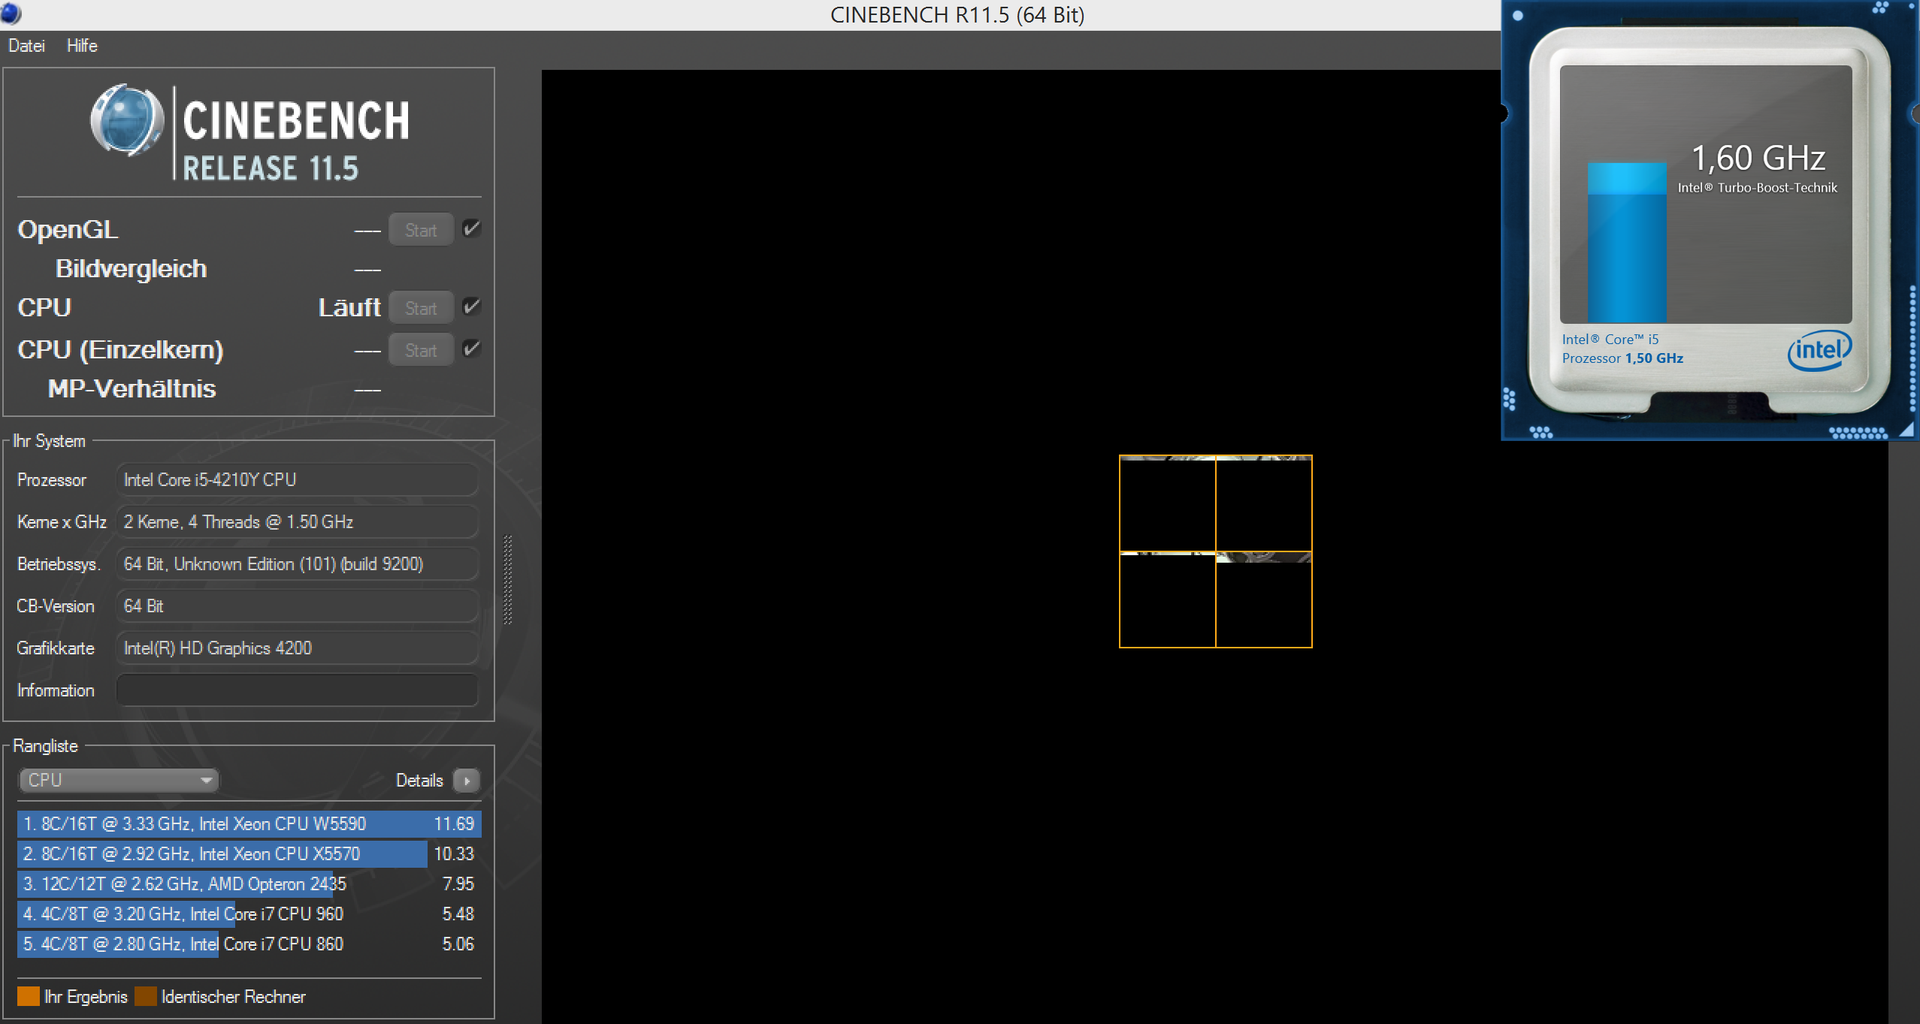The height and width of the screenshot is (1024, 1920).
Task: Open the Hilfe menu
Action: [x=82, y=46]
